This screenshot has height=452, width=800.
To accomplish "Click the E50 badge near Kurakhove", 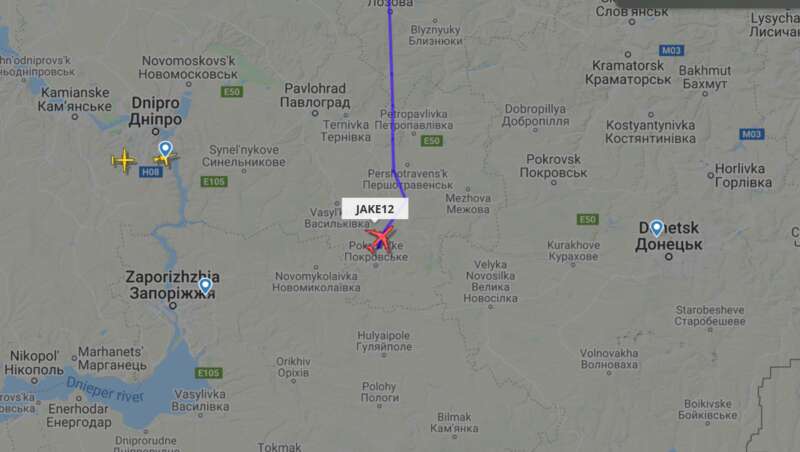I will pyautogui.click(x=587, y=219).
